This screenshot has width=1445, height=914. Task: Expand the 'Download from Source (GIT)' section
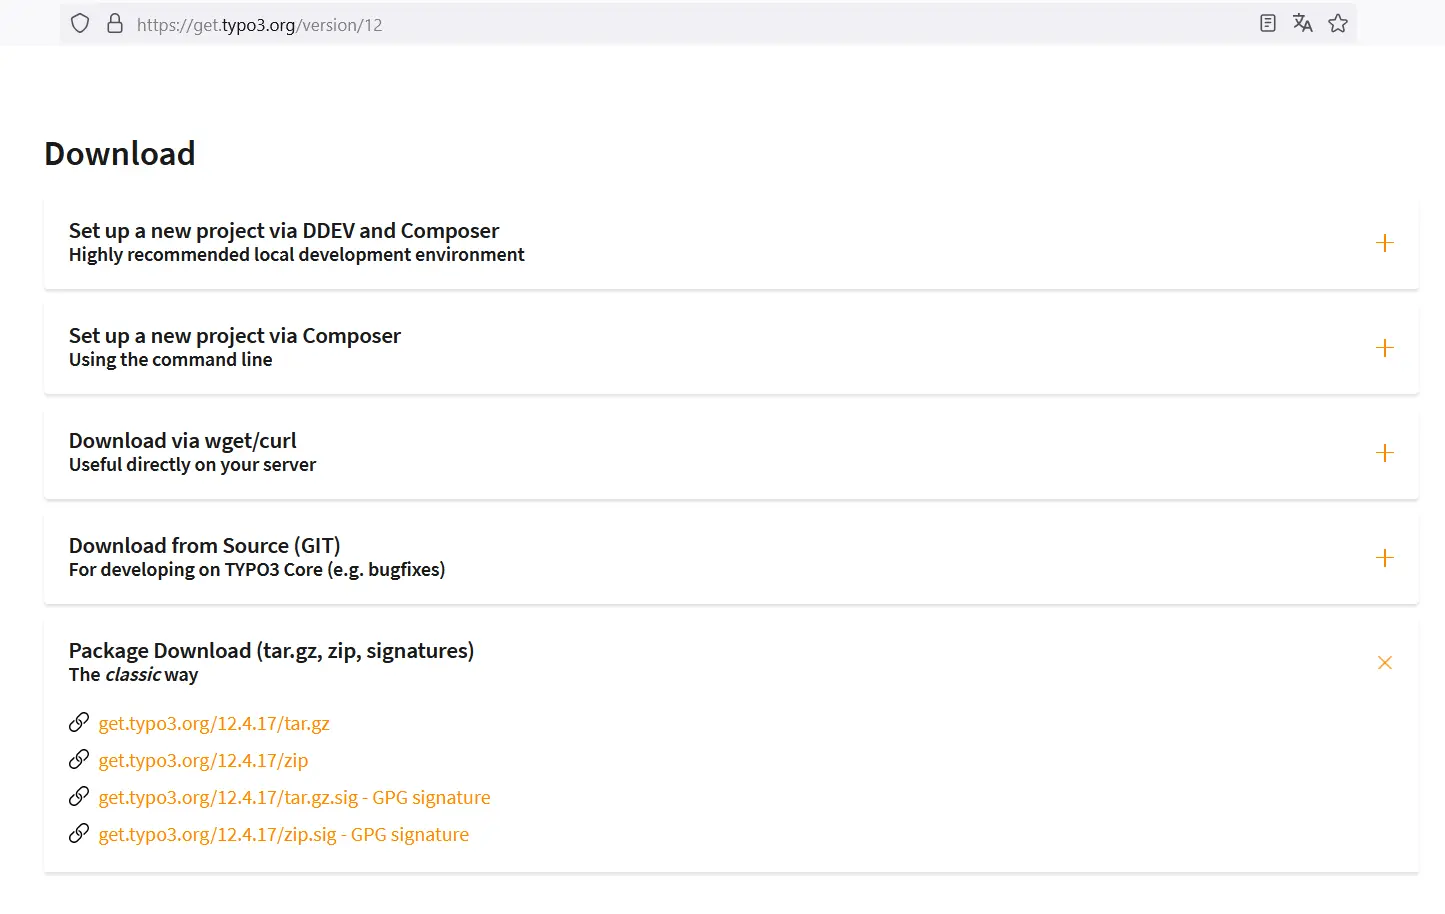1385,557
